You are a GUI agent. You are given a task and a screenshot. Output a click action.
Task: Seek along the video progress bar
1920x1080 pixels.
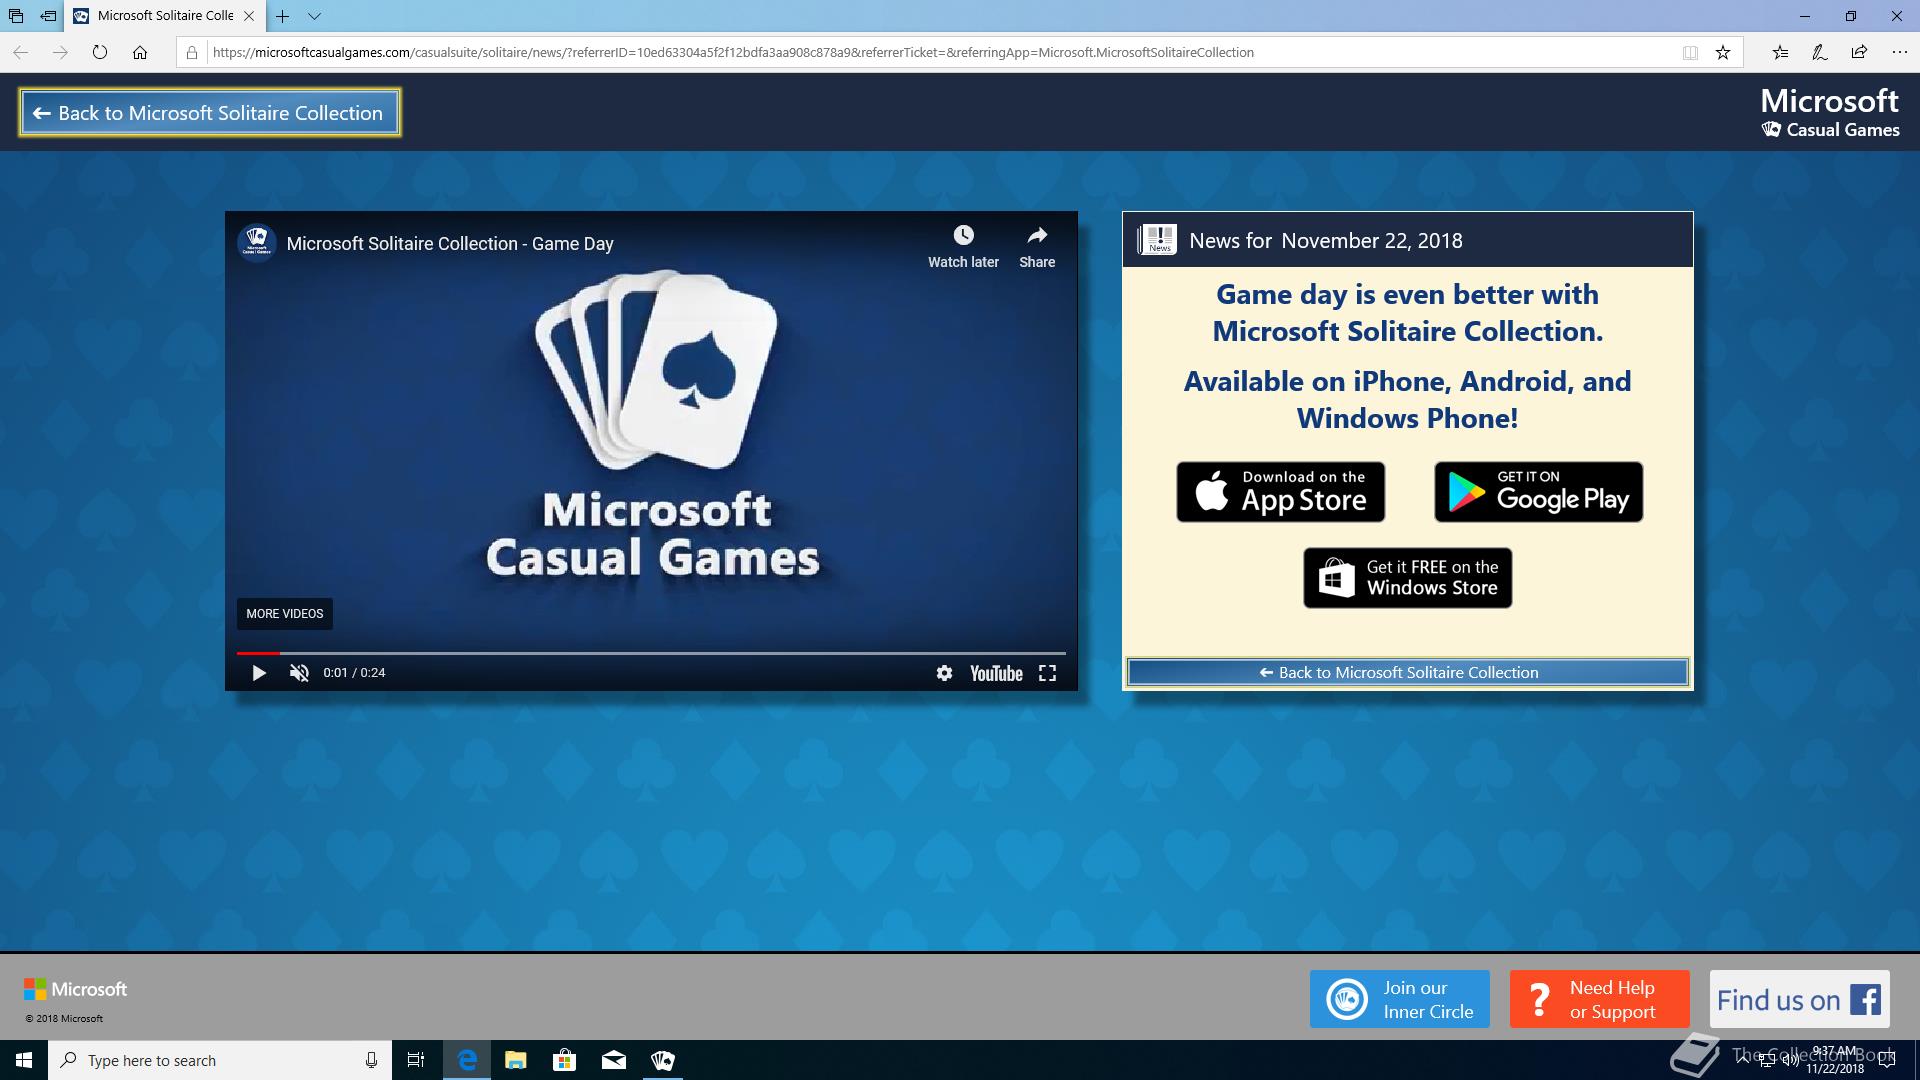[x=651, y=653]
